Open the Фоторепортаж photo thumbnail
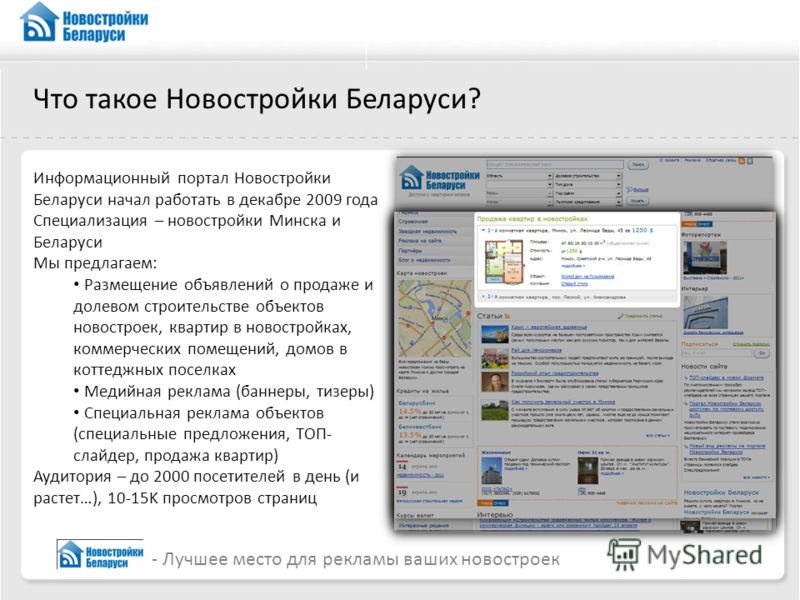Viewport: 800px width, 600px height. click(x=705, y=257)
